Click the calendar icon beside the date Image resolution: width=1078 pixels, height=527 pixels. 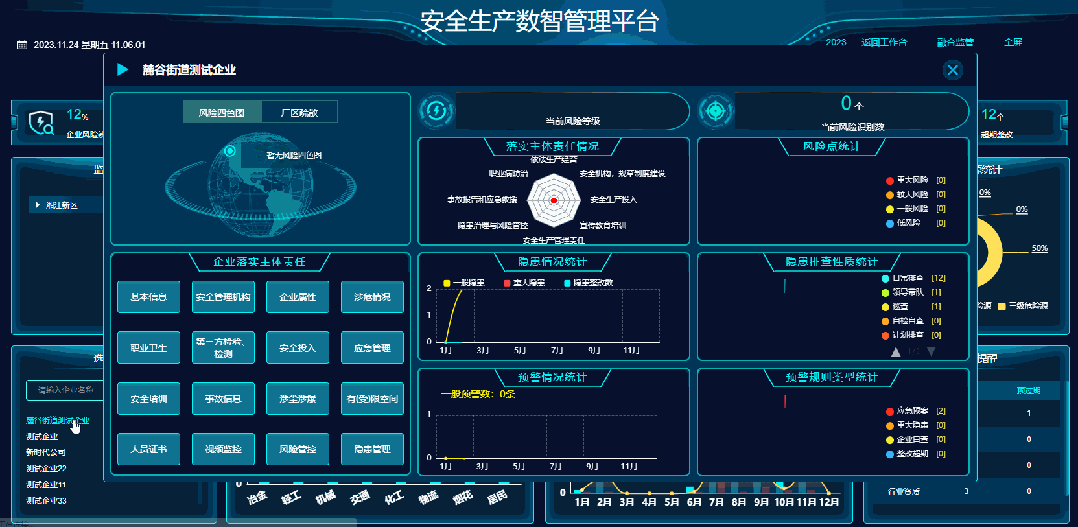coord(21,45)
